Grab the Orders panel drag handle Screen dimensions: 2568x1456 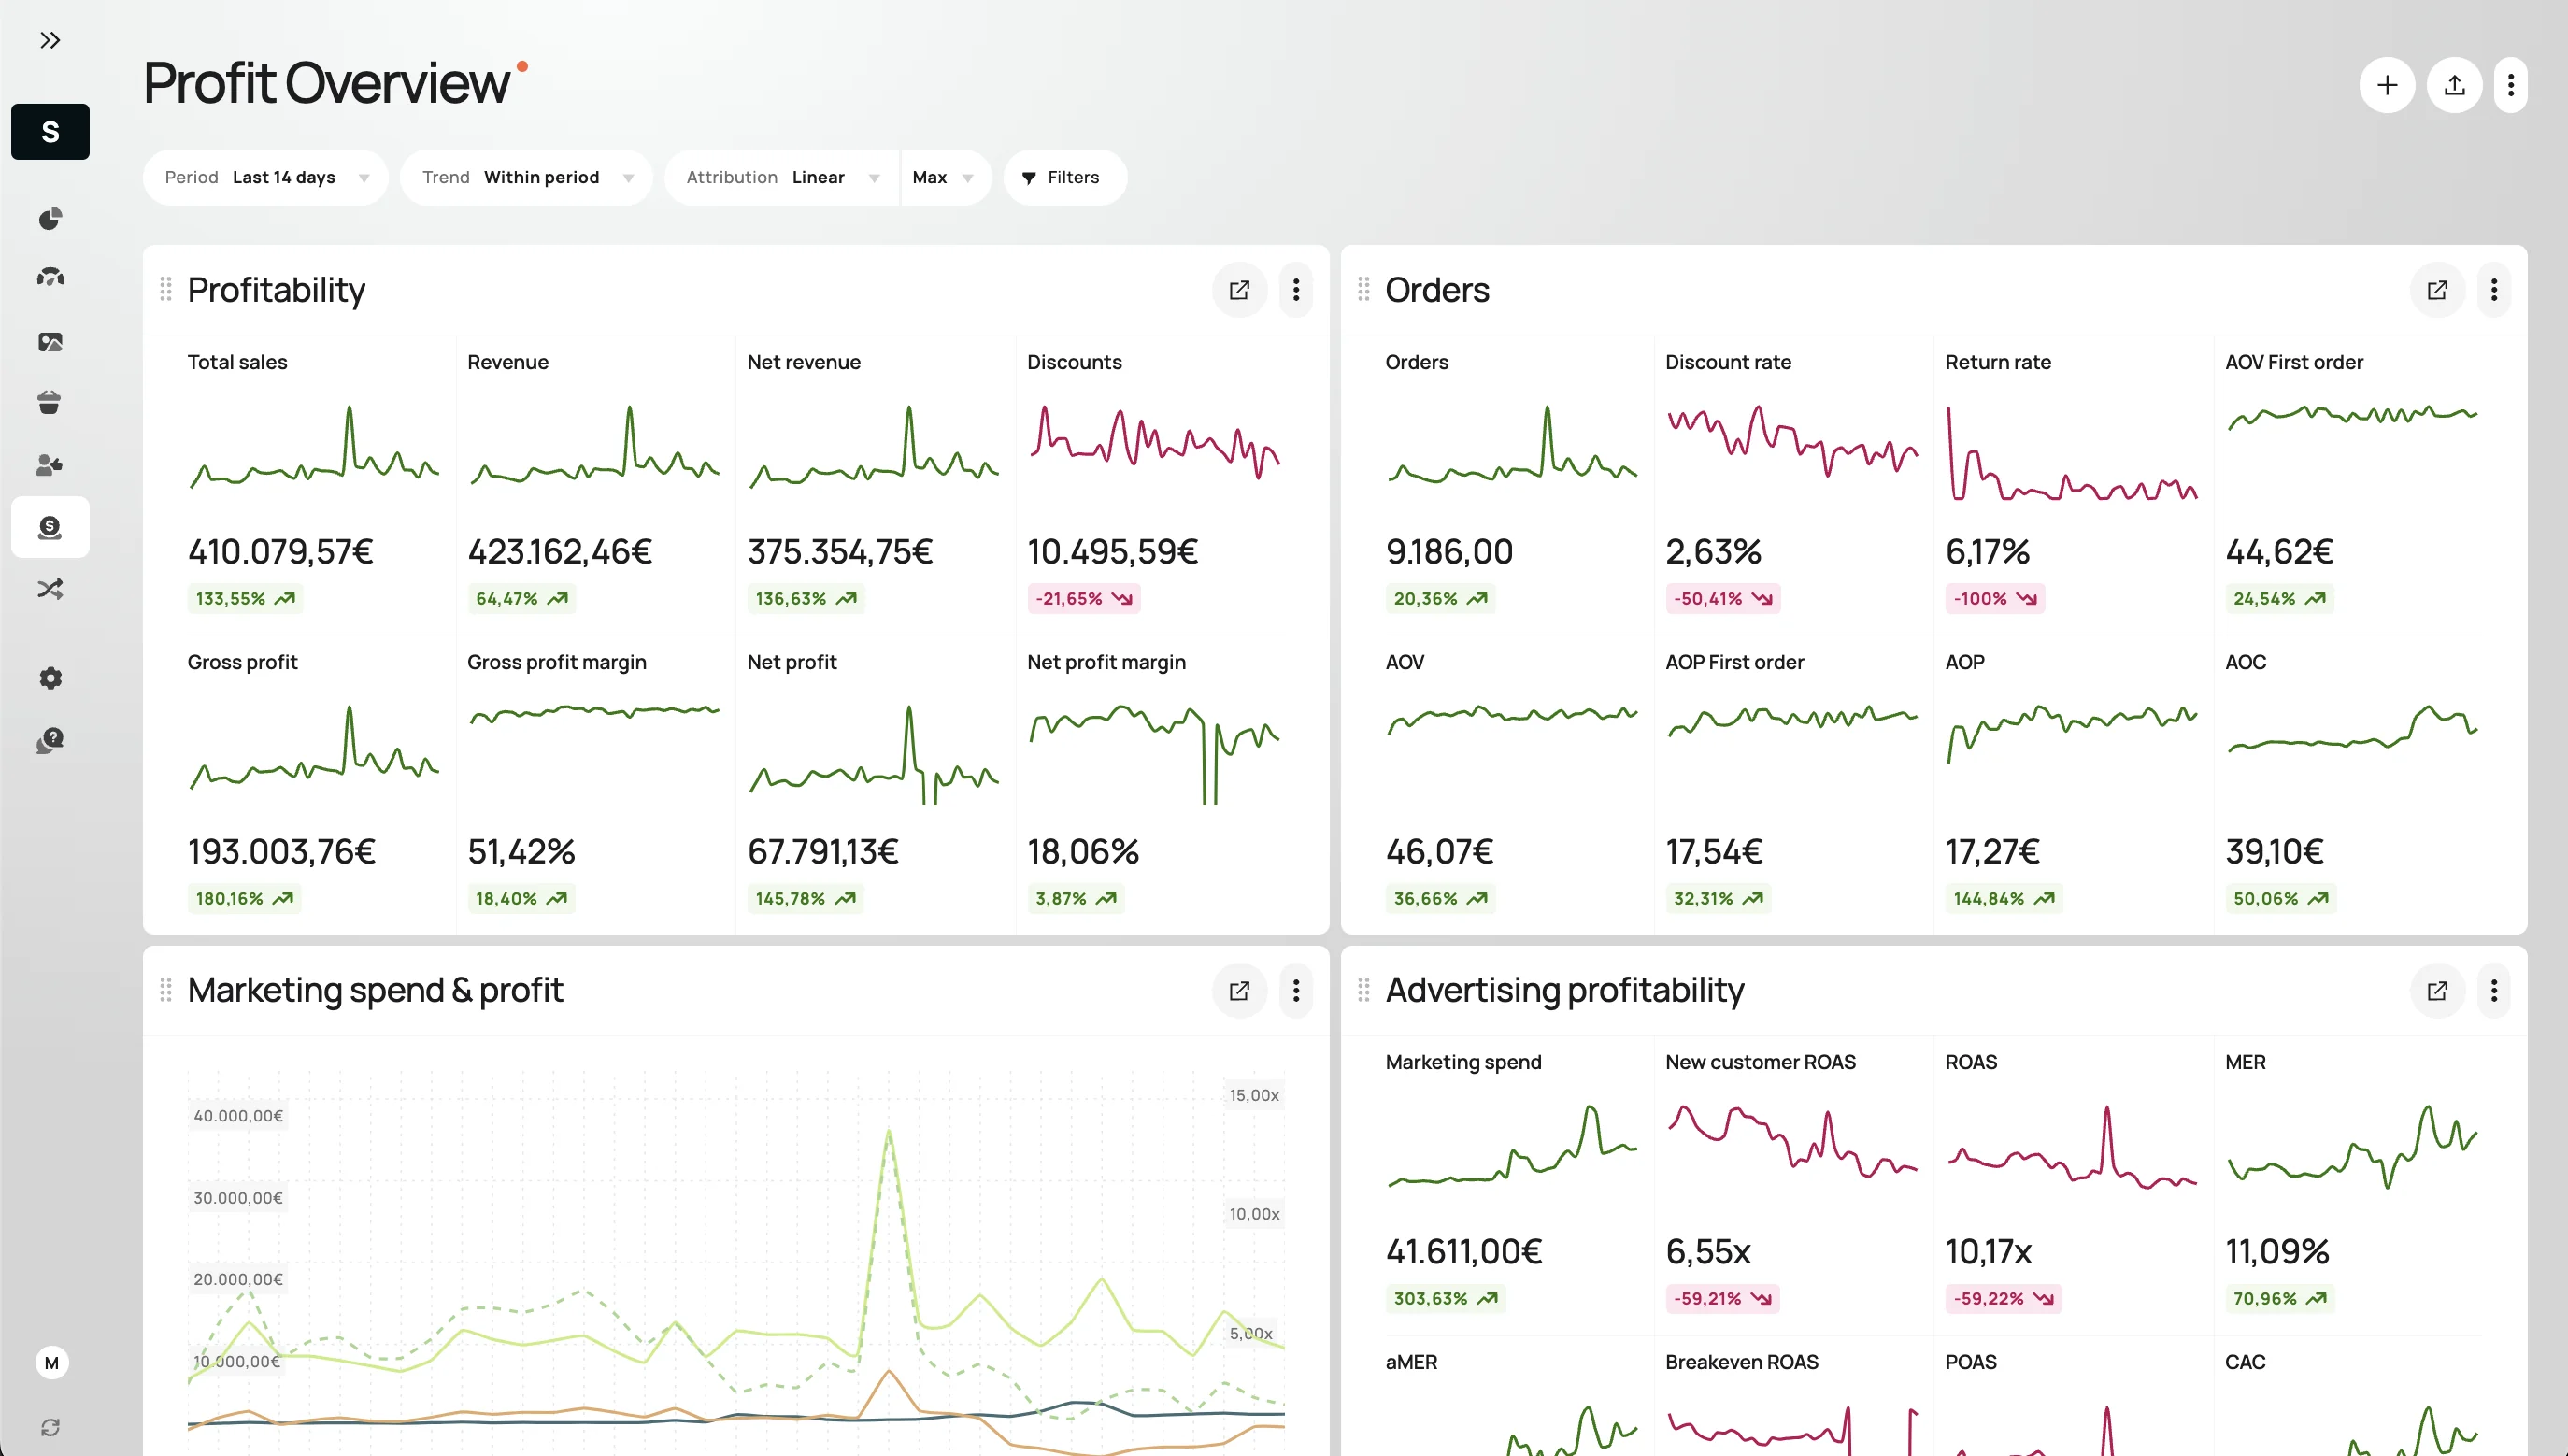pyautogui.click(x=1364, y=290)
